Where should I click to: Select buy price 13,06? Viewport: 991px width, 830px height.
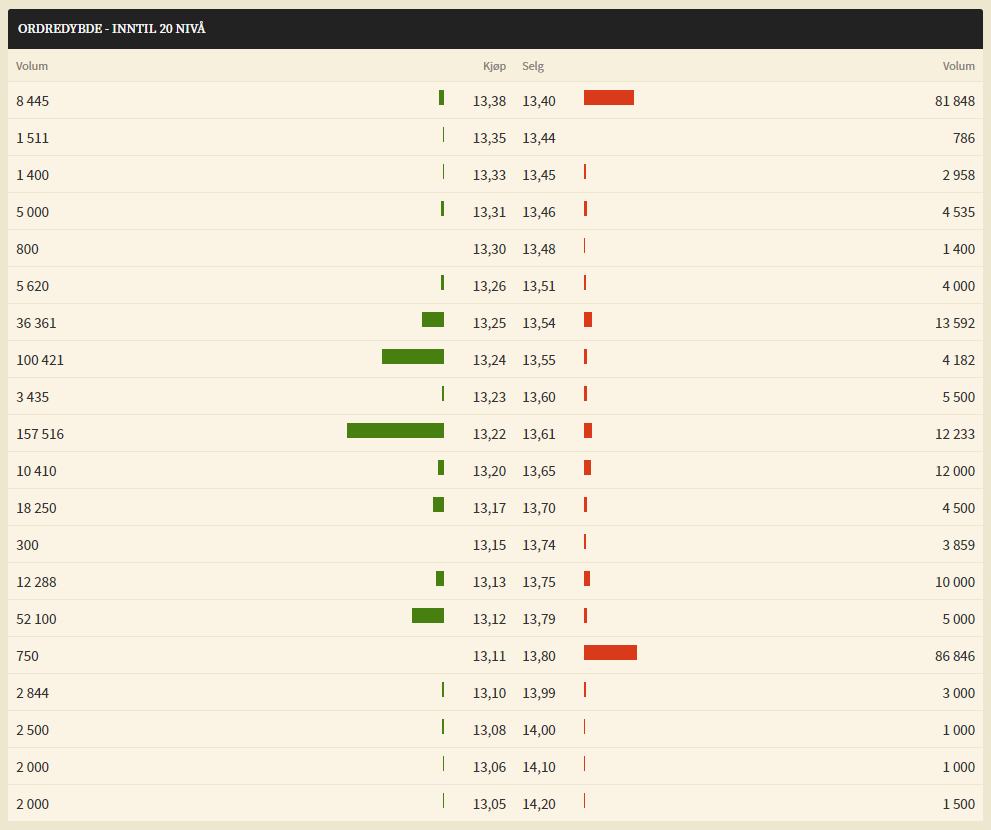click(x=489, y=767)
